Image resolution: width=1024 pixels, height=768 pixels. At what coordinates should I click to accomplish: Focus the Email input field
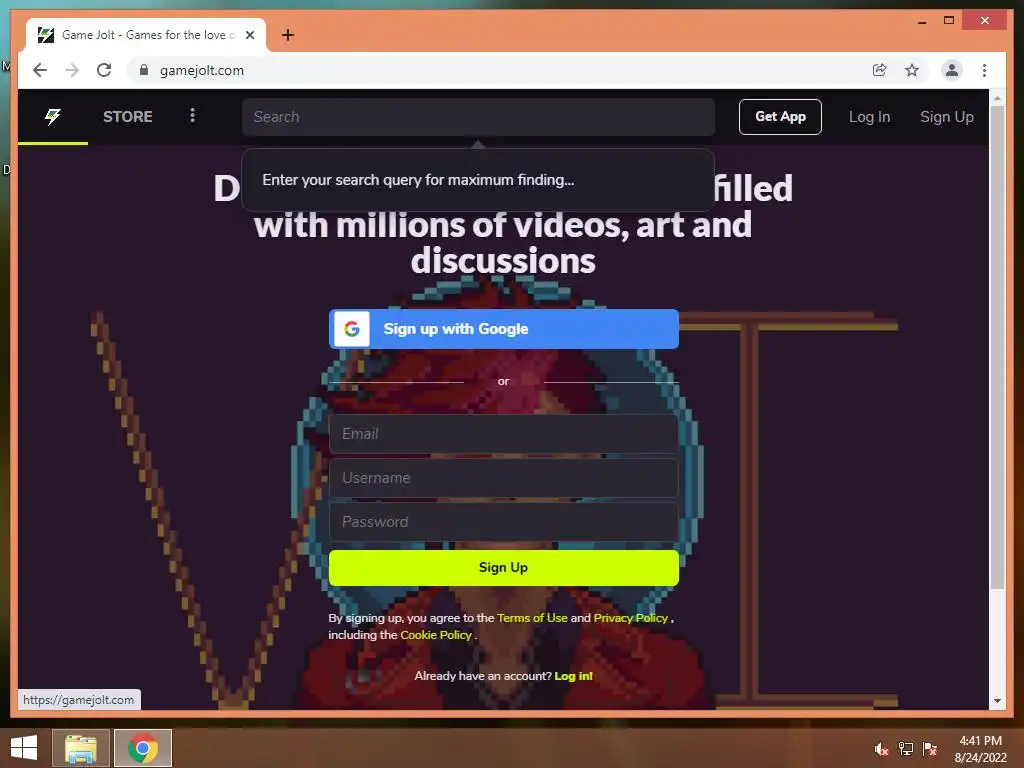click(504, 434)
